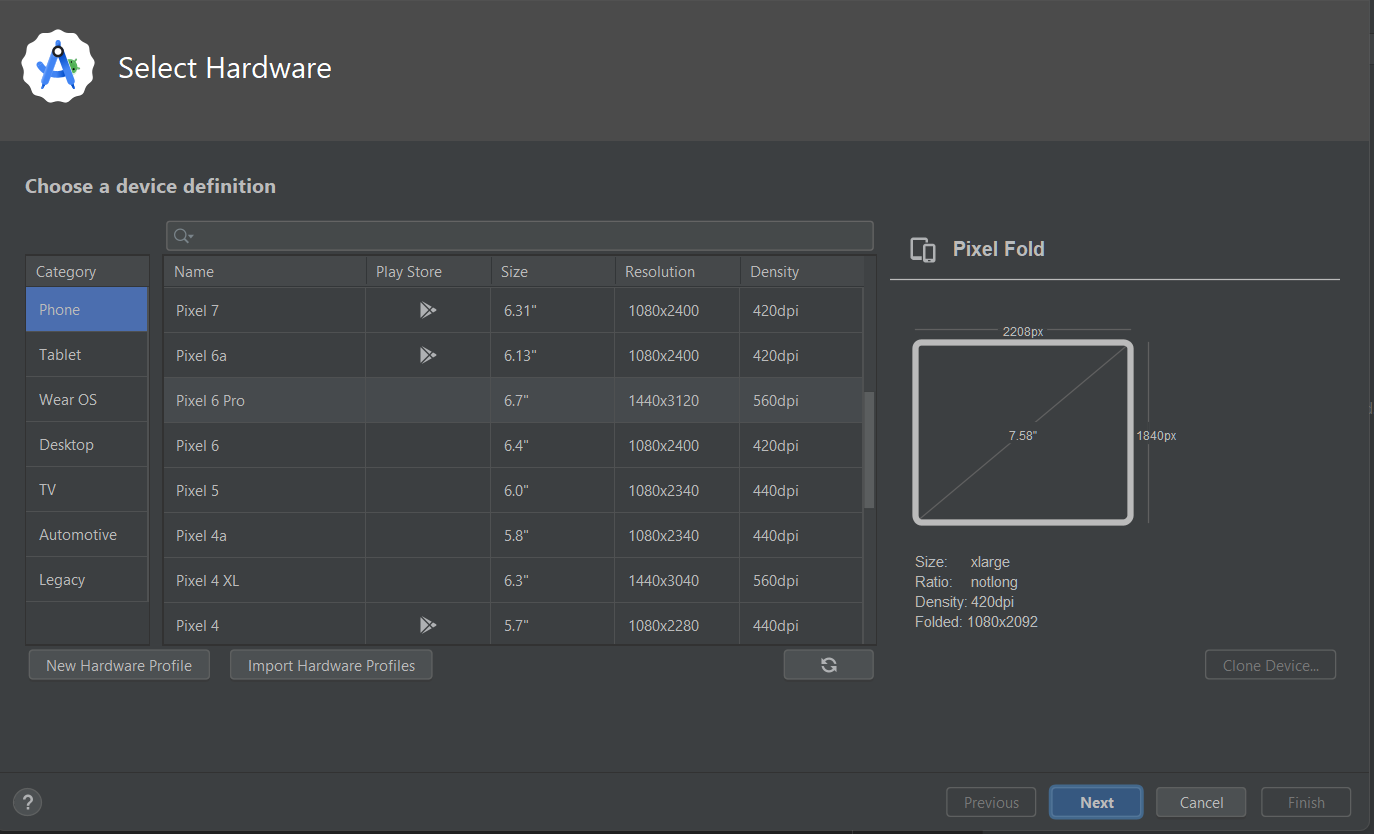This screenshot has width=1374, height=834.
Task: Sort devices by Name column header
Action: (x=194, y=272)
